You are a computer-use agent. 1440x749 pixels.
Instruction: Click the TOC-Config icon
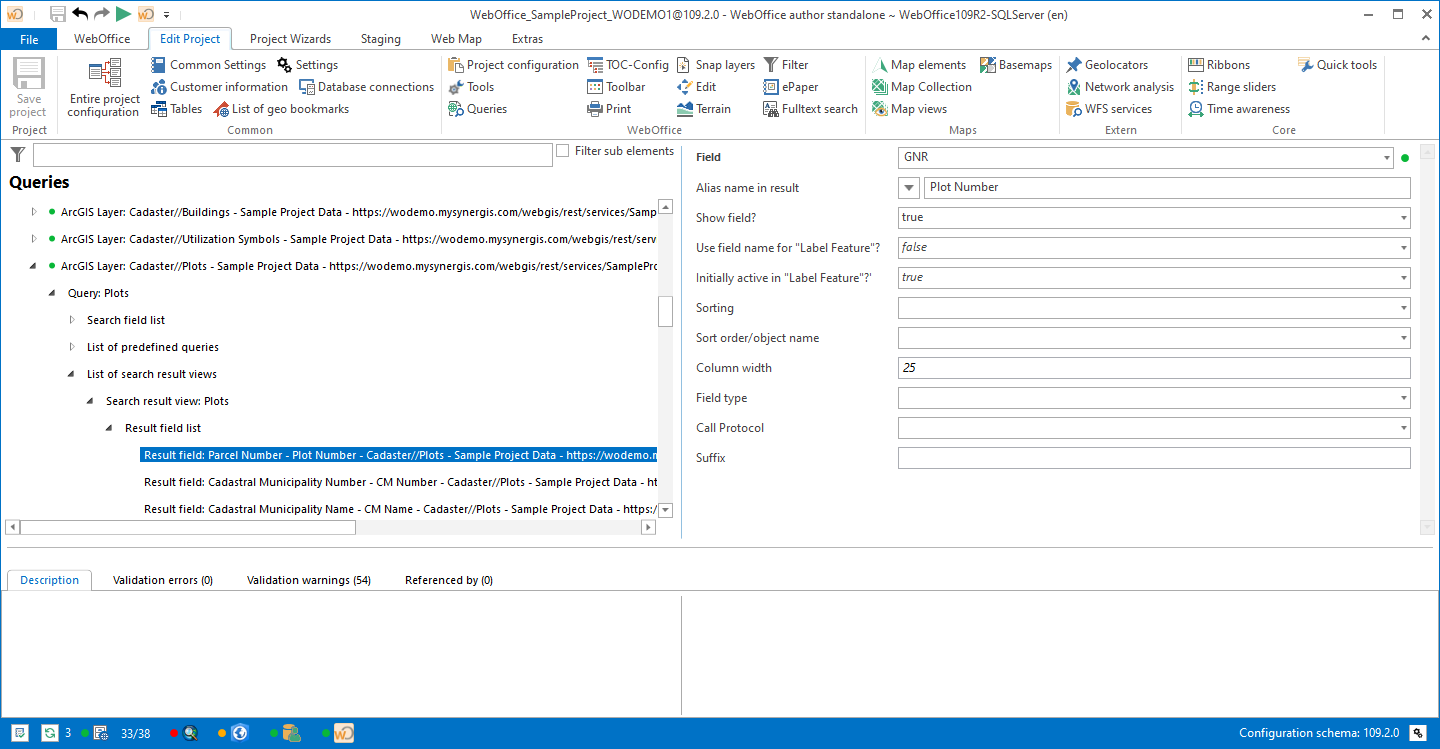pos(628,64)
